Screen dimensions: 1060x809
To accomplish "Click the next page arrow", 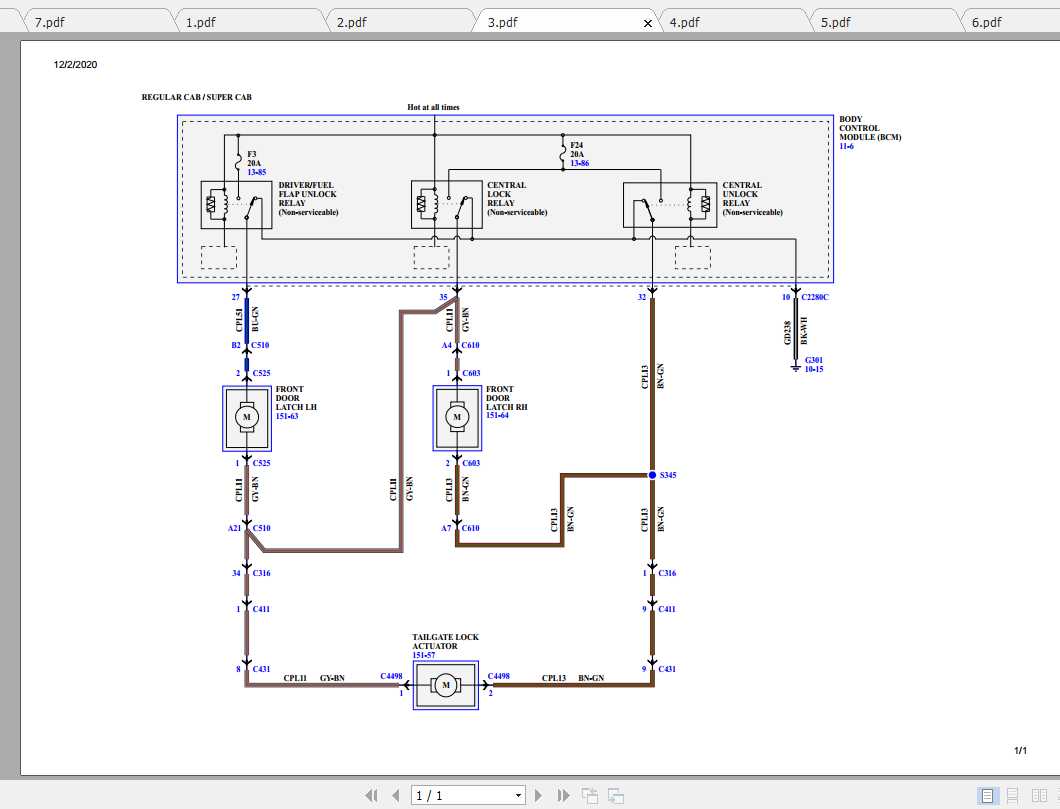I will tap(539, 795).
